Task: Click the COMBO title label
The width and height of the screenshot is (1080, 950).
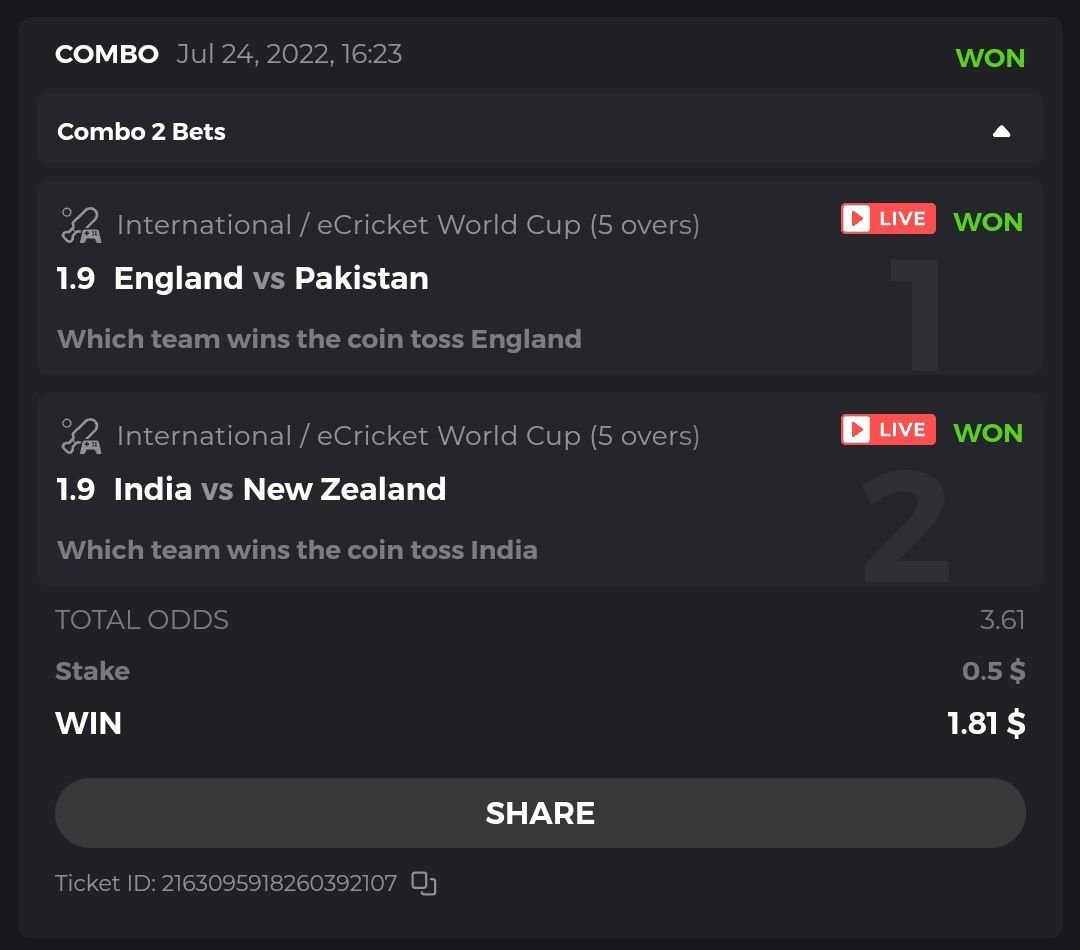Action: 107,54
